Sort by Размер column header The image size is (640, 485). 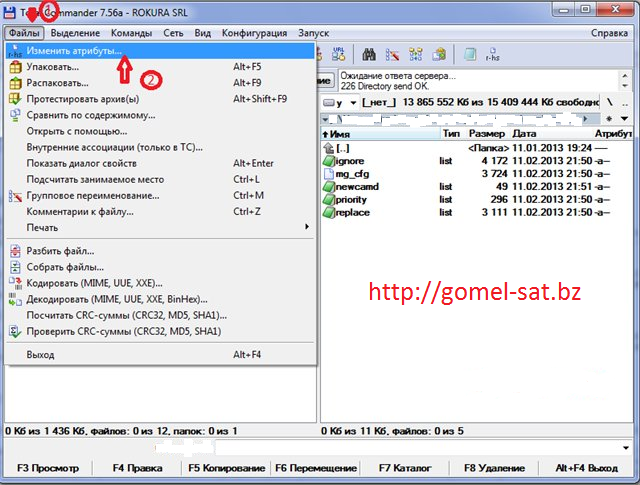[487, 134]
